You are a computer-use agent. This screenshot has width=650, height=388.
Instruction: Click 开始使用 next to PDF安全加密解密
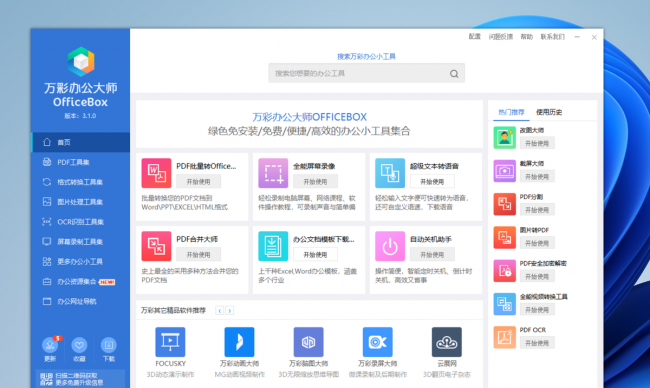537,276
